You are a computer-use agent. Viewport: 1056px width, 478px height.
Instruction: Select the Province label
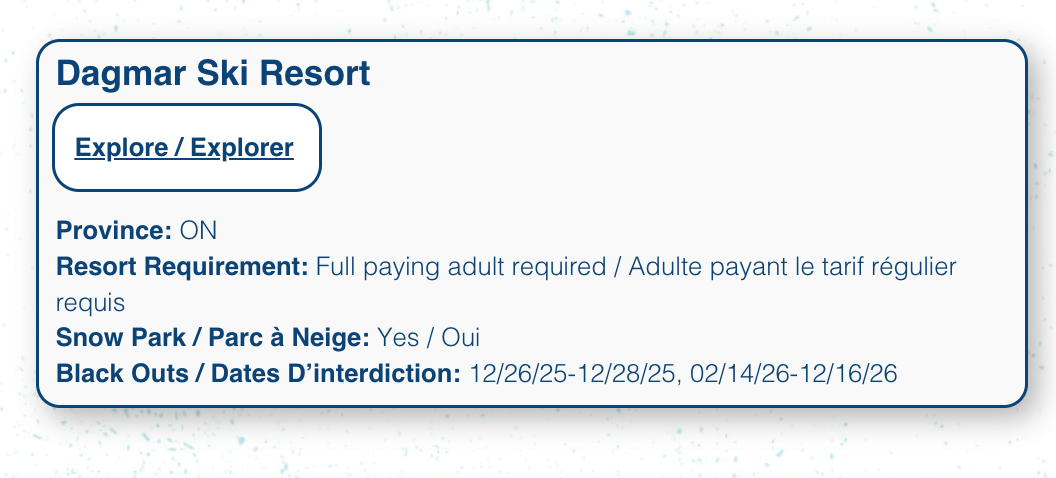(114, 231)
